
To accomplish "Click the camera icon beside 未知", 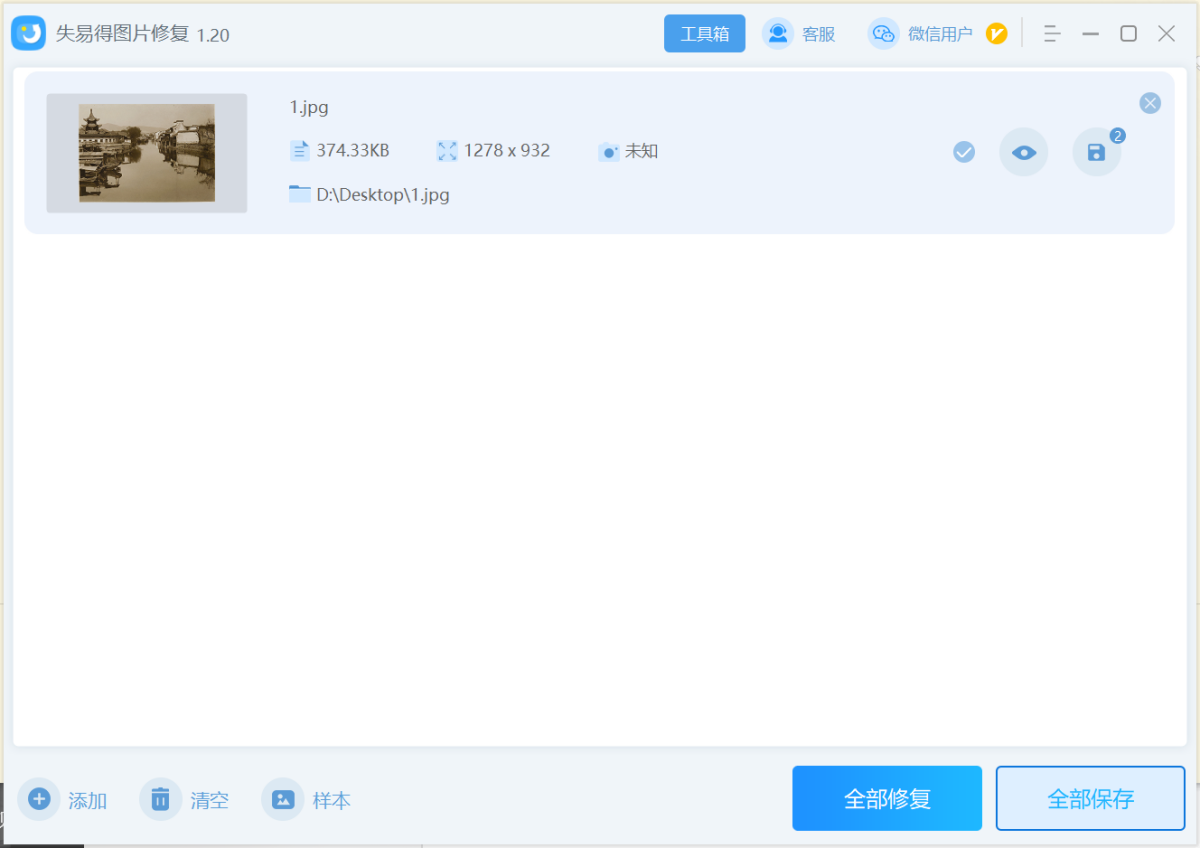I will 608,152.
